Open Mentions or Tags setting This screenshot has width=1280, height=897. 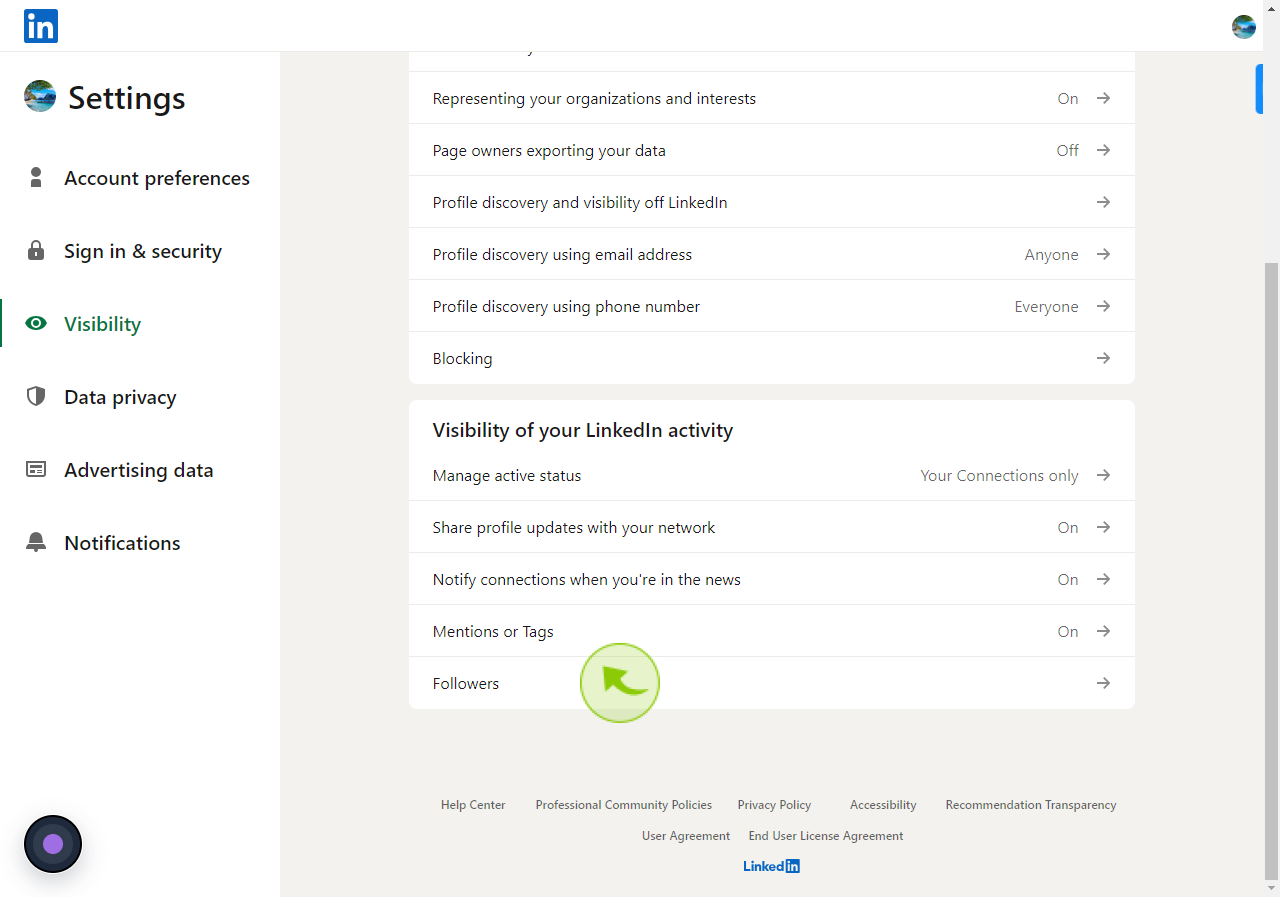pyautogui.click(x=772, y=631)
